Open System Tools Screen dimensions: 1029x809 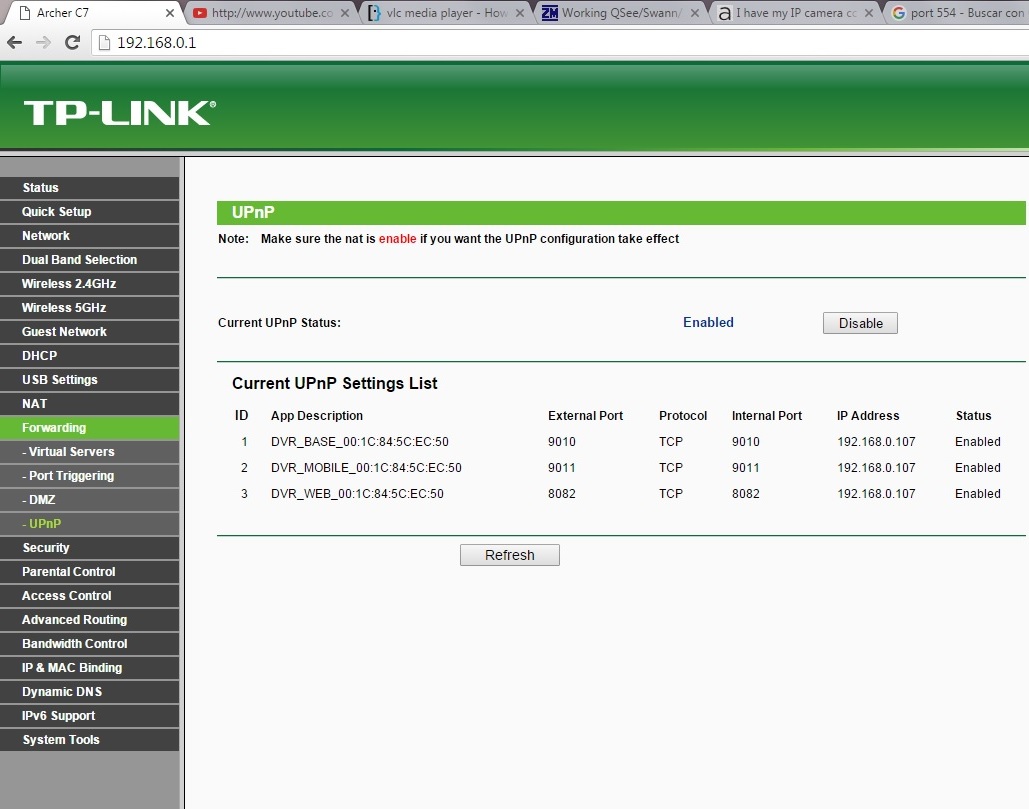click(89, 740)
